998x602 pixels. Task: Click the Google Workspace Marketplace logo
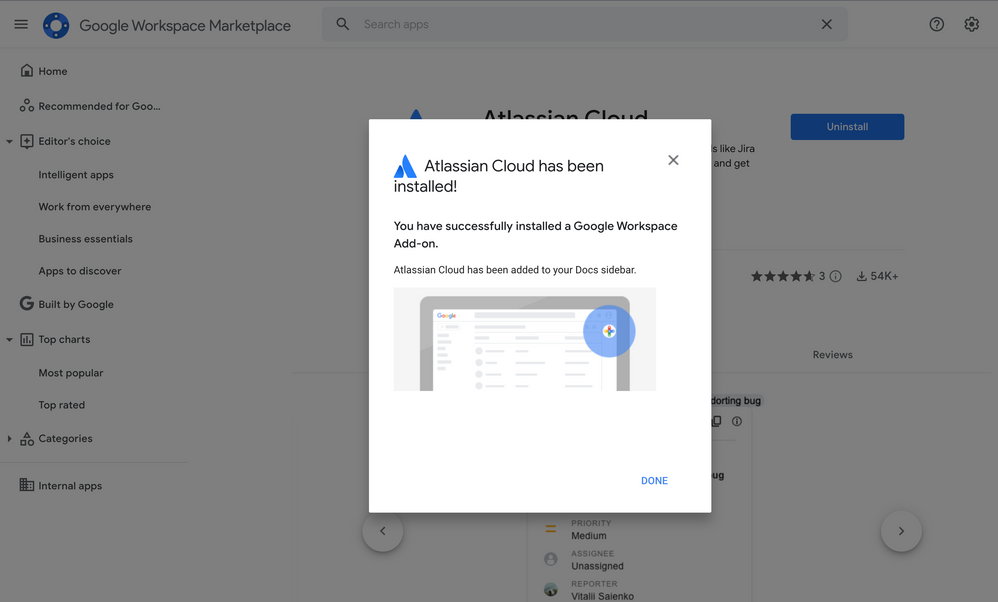(x=56, y=25)
